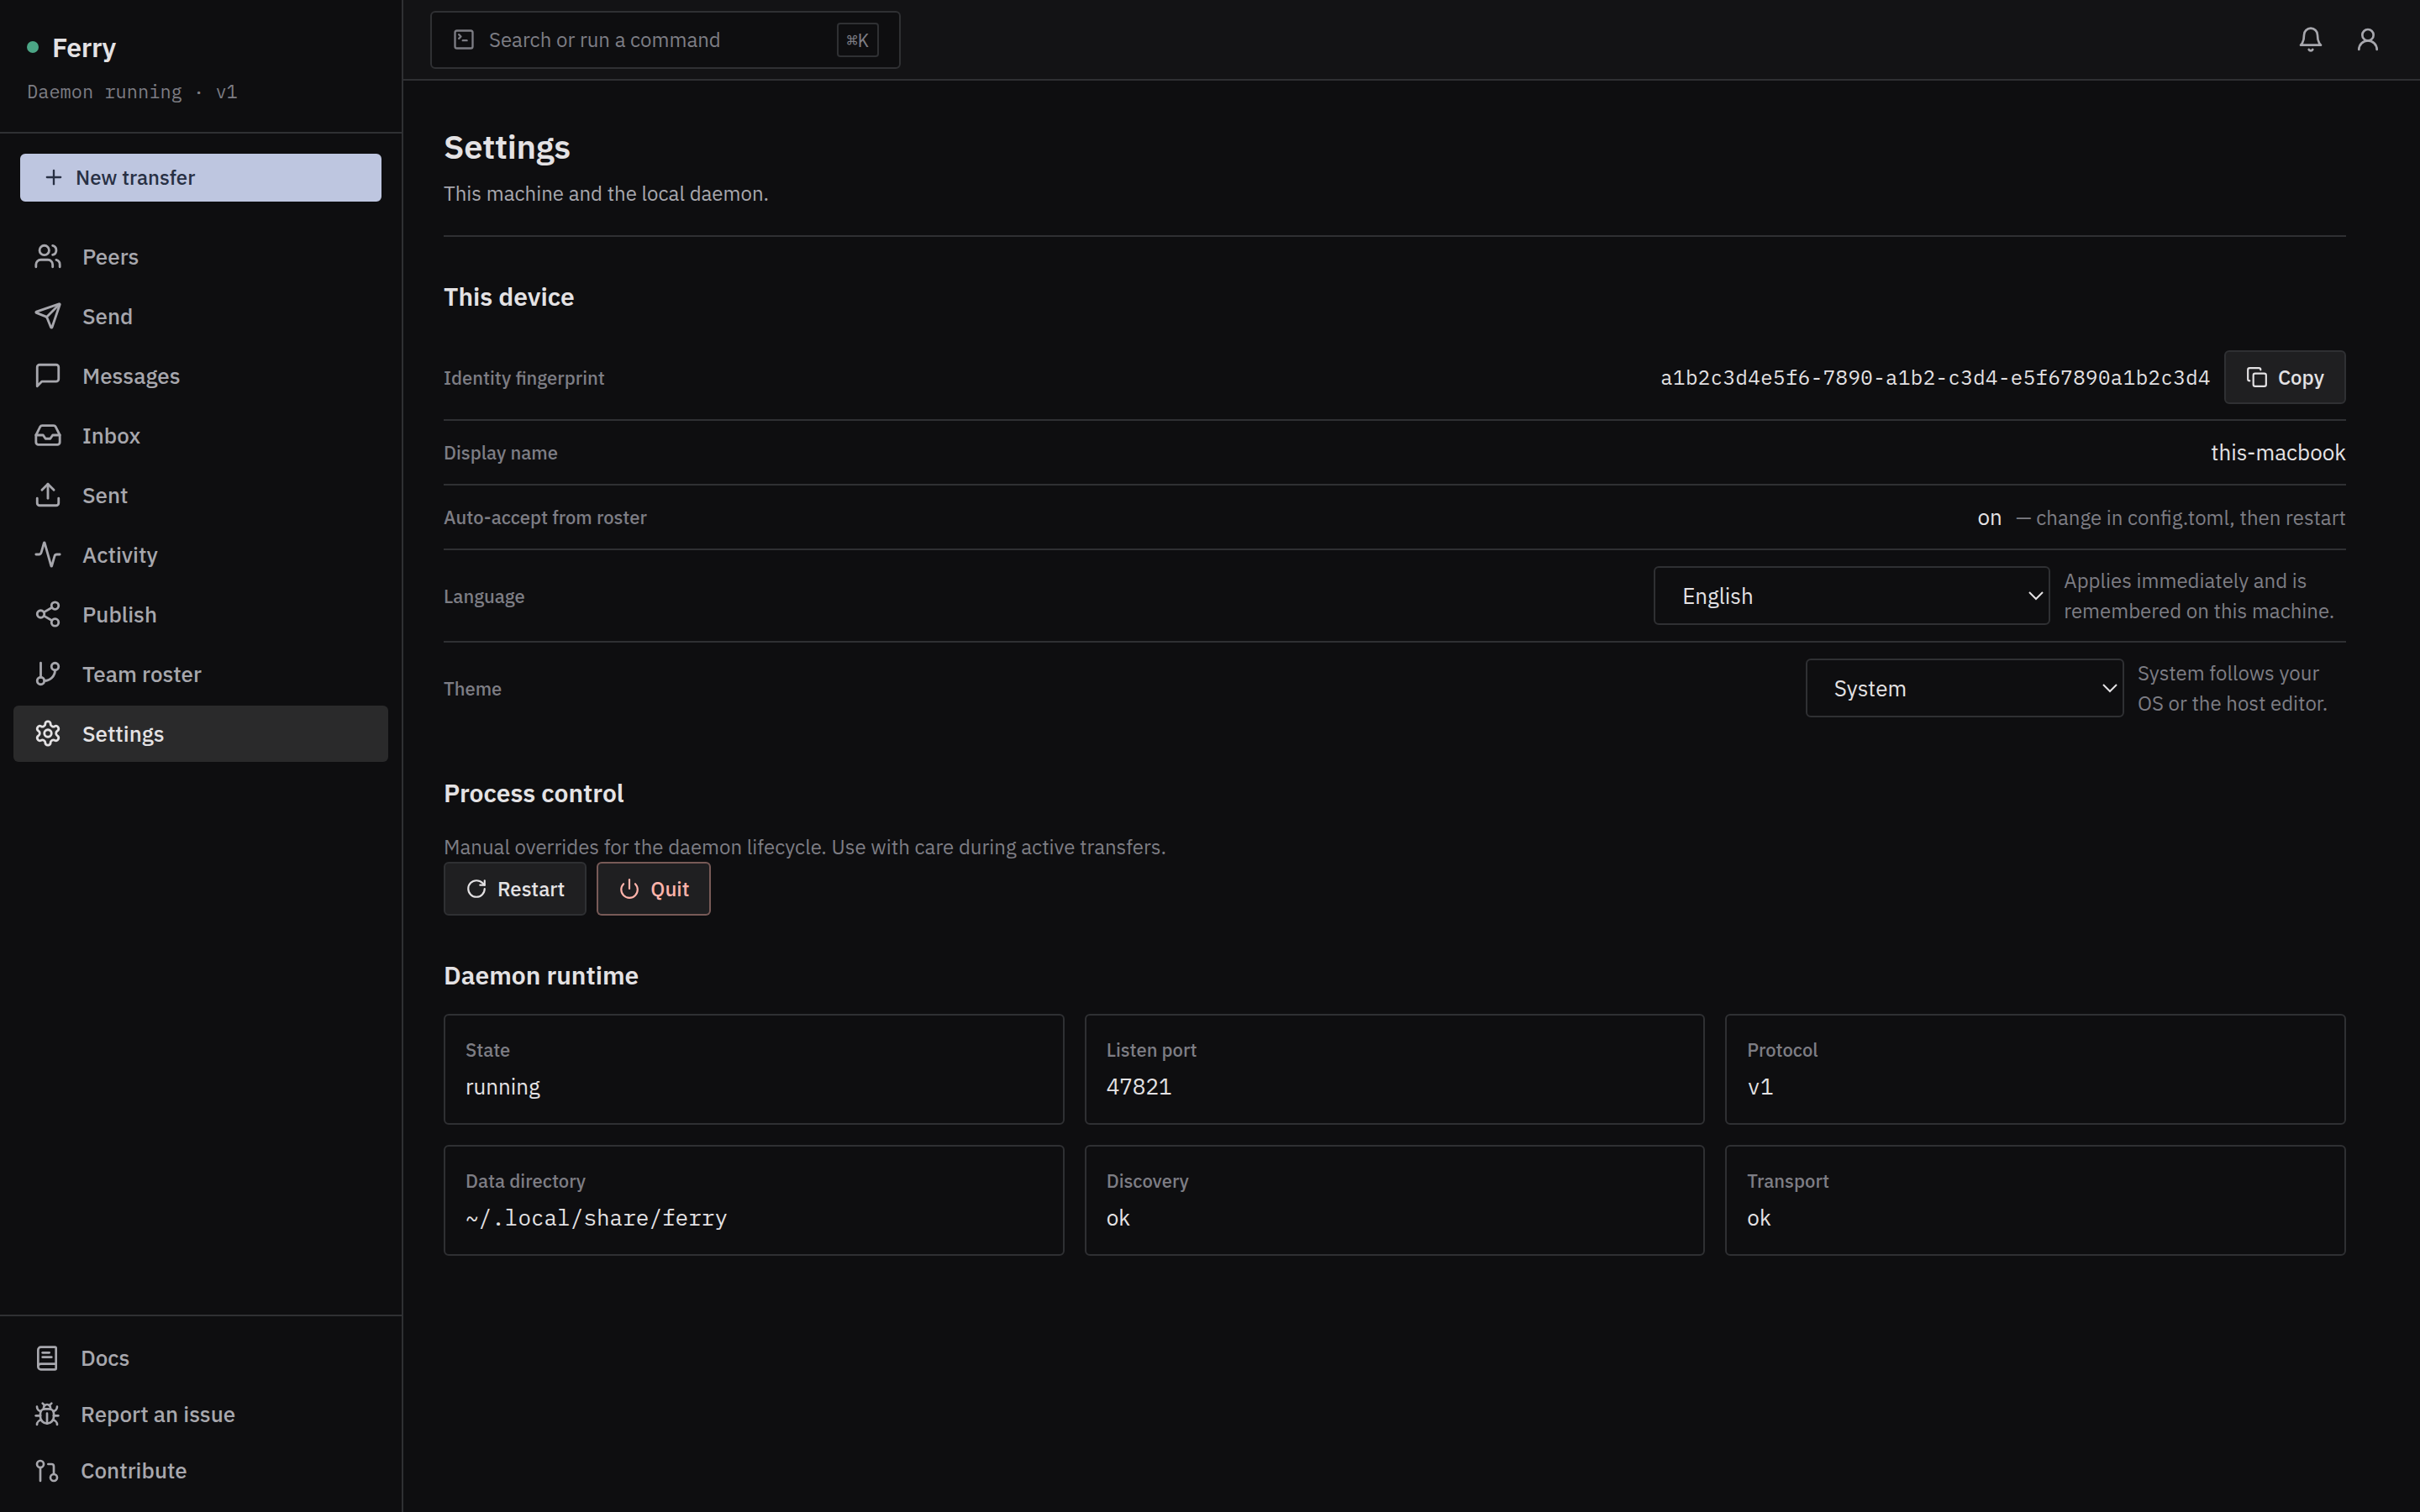Open the Activity page label
The width and height of the screenshot is (2420, 1512).
click(120, 555)
